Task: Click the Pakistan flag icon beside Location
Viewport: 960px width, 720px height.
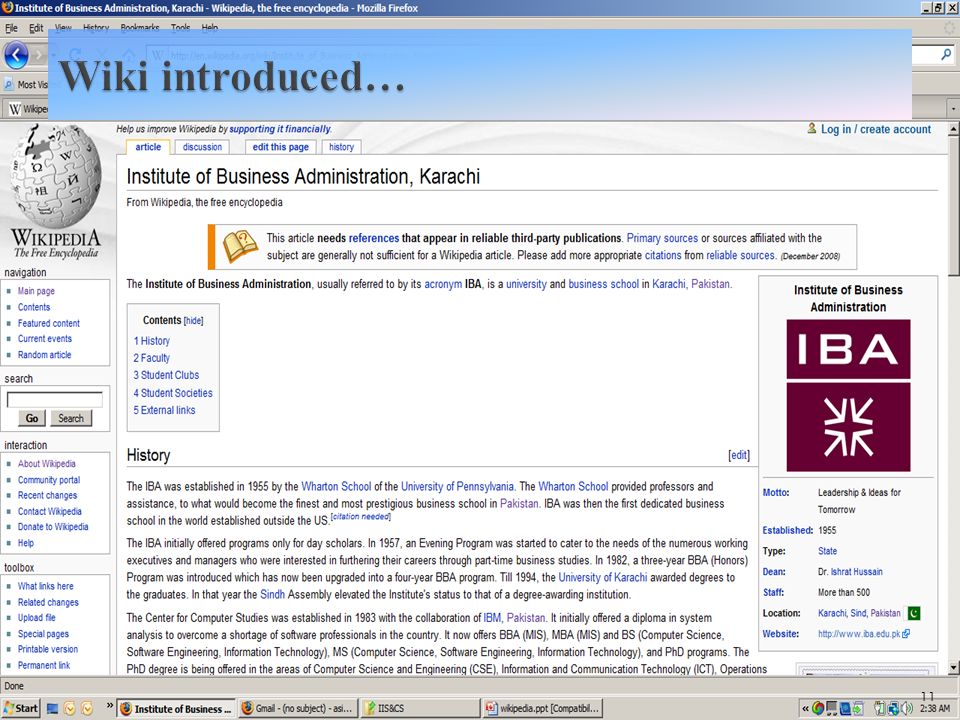Action: pos(914,613)
